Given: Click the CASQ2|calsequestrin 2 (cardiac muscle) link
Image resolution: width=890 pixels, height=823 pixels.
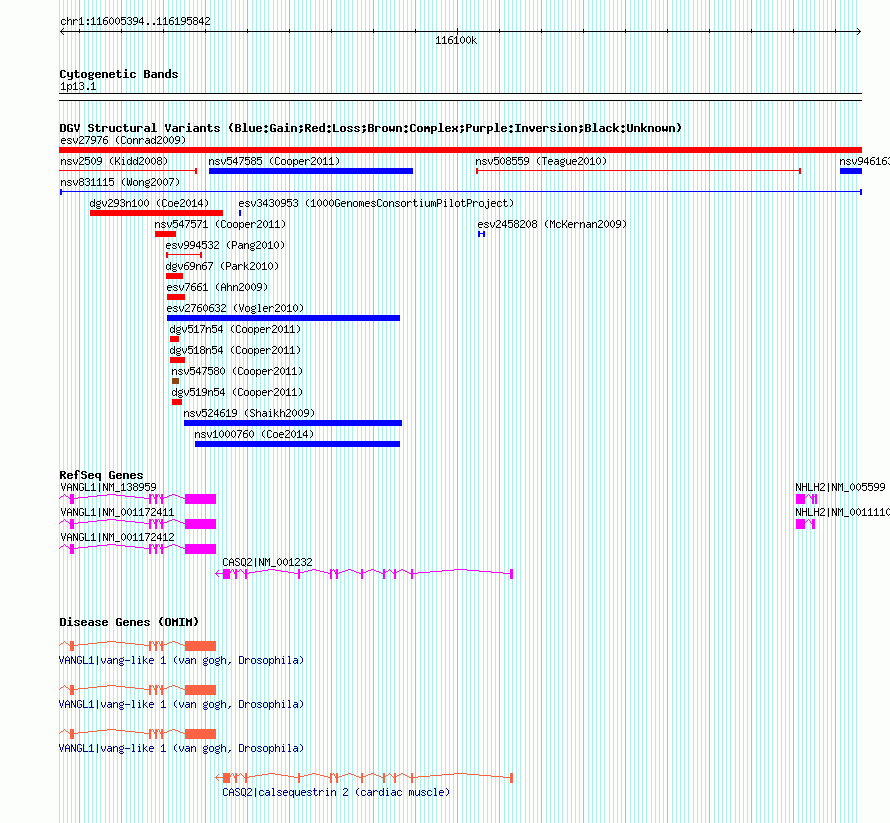Looking at the screenshot, I should (x=336, y=792).
